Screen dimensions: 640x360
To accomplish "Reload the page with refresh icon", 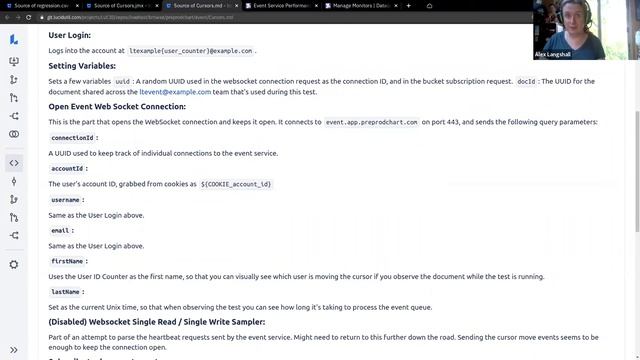I will click(29, 17).
